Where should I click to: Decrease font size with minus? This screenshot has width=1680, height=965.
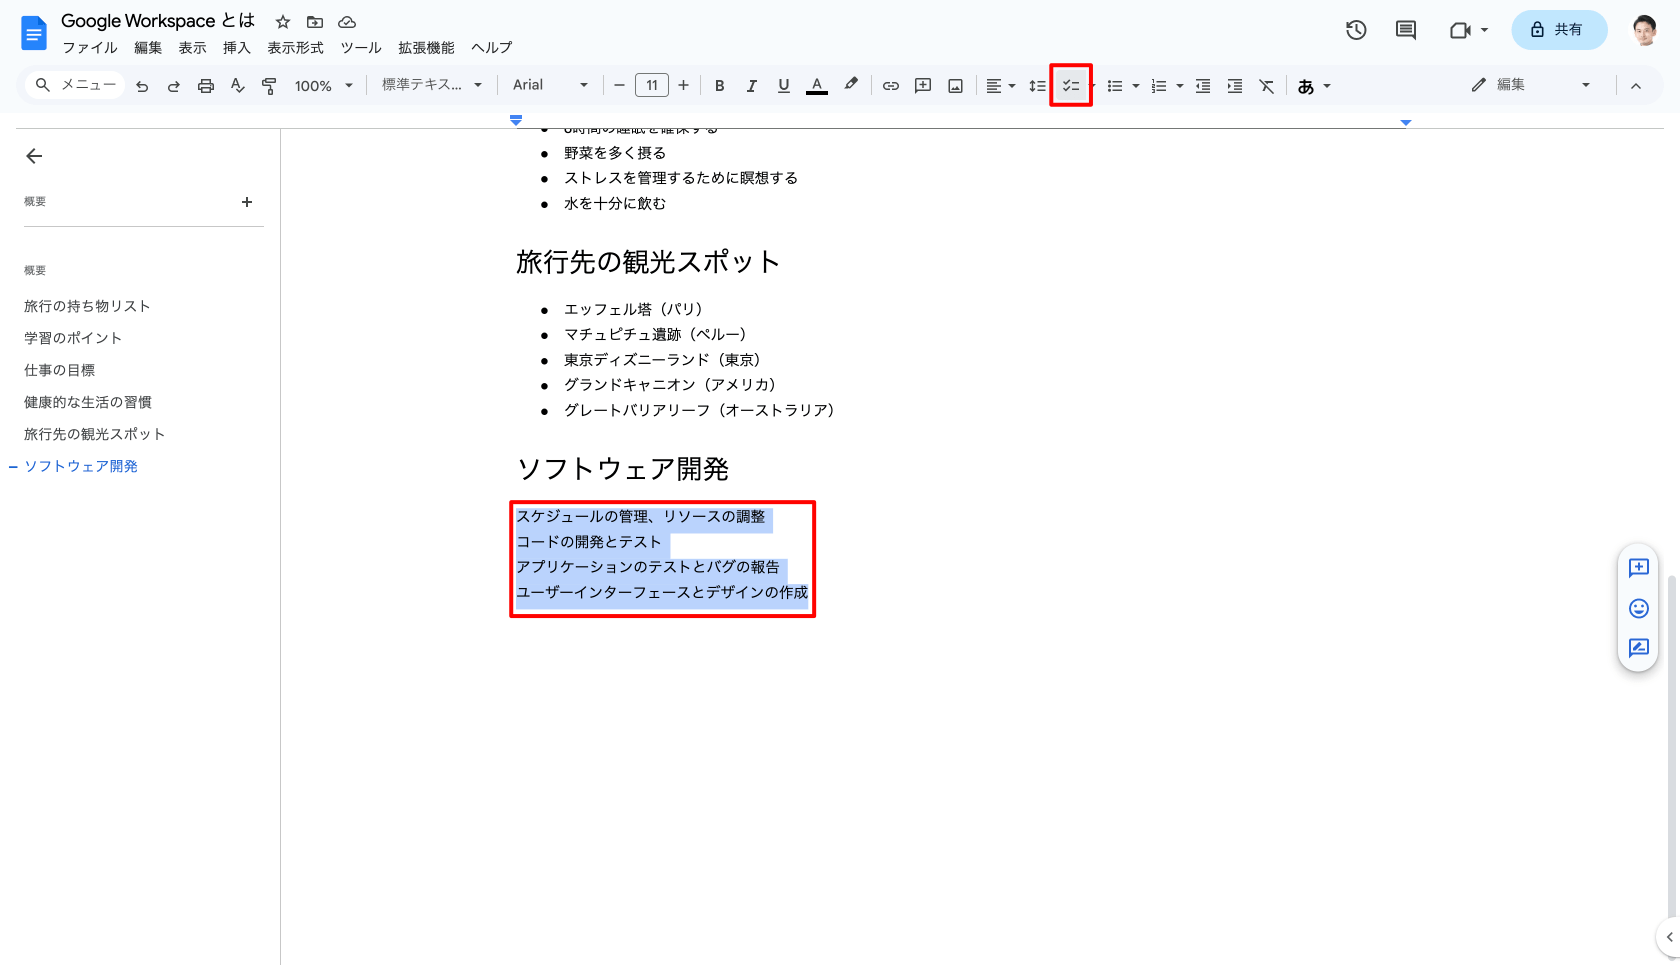[619, 86]
